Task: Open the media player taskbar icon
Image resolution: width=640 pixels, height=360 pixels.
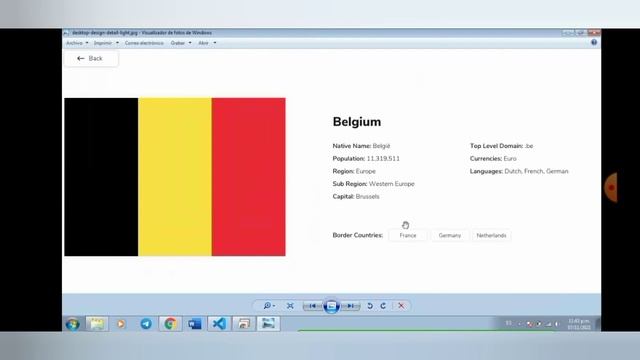Action: [121, 324]
